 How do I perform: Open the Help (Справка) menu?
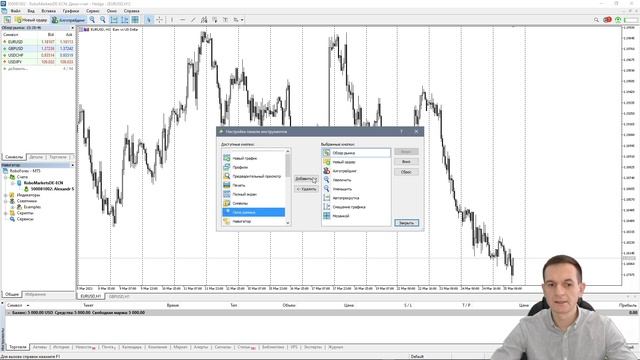[x=131, y=11]
